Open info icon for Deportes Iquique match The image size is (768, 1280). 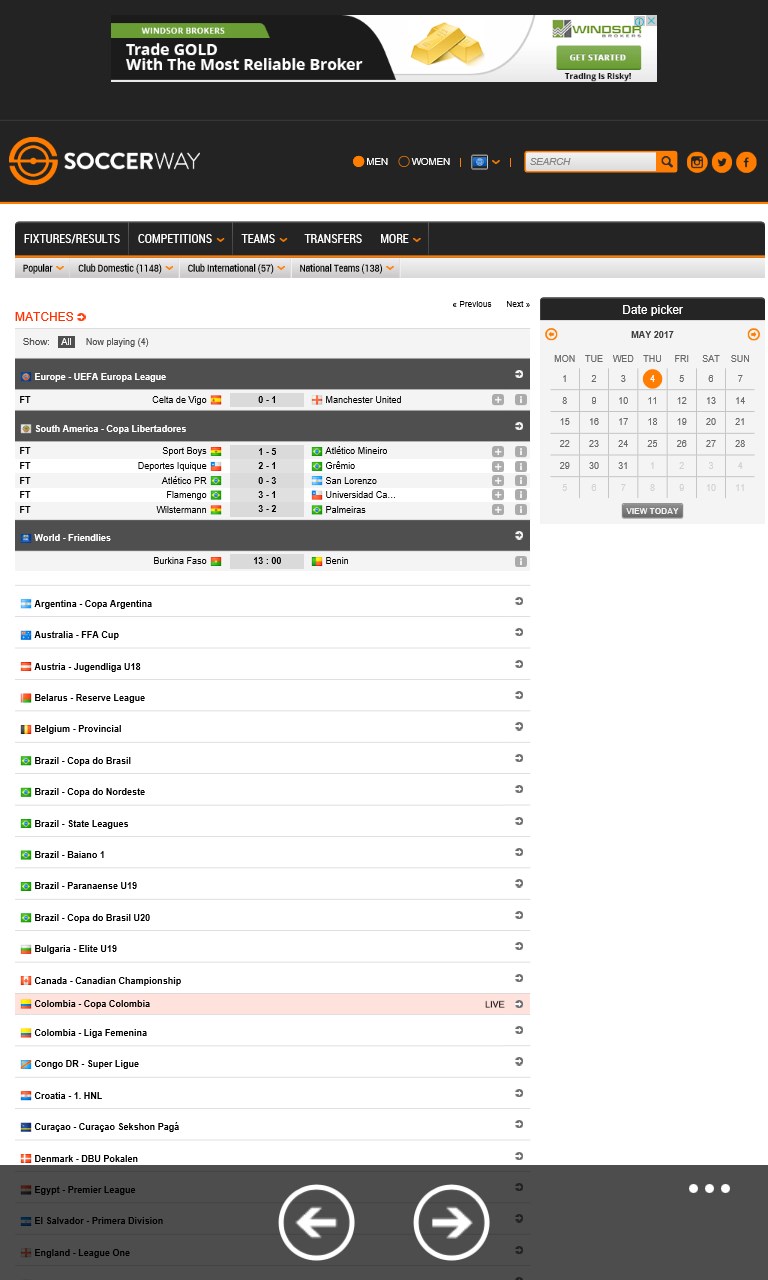tap(521, 466)
